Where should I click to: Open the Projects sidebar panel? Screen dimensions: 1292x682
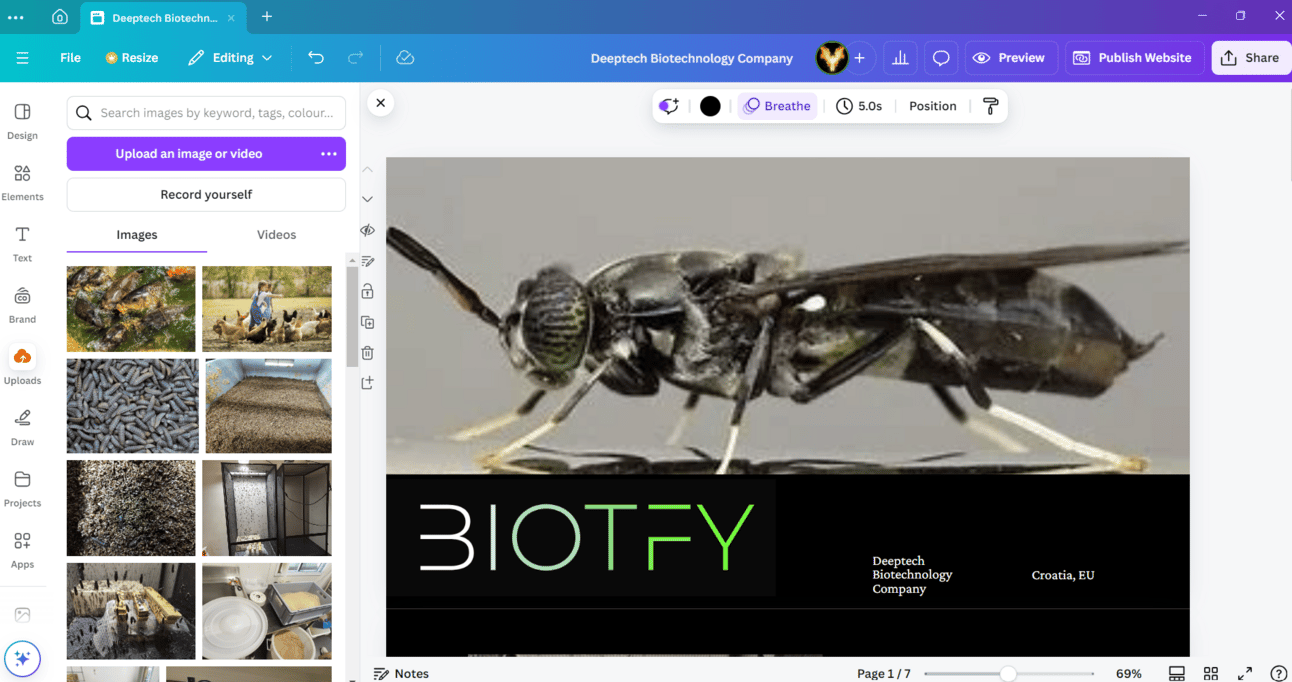(x=22, y=489)
